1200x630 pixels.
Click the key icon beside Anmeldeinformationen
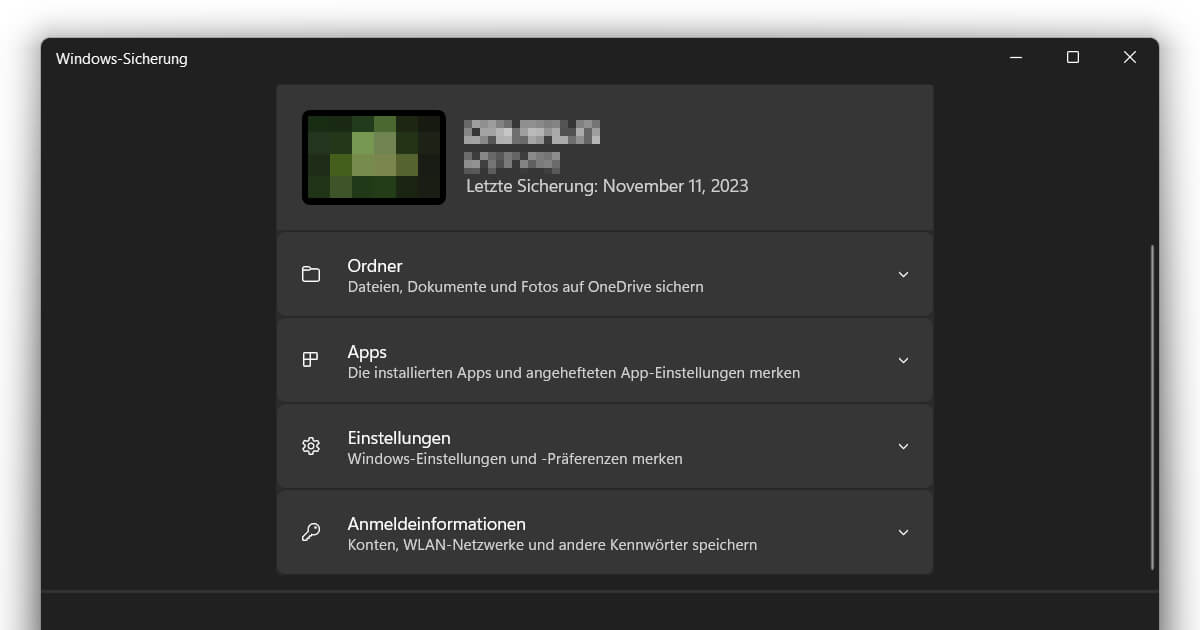click(x=311, y=532)
